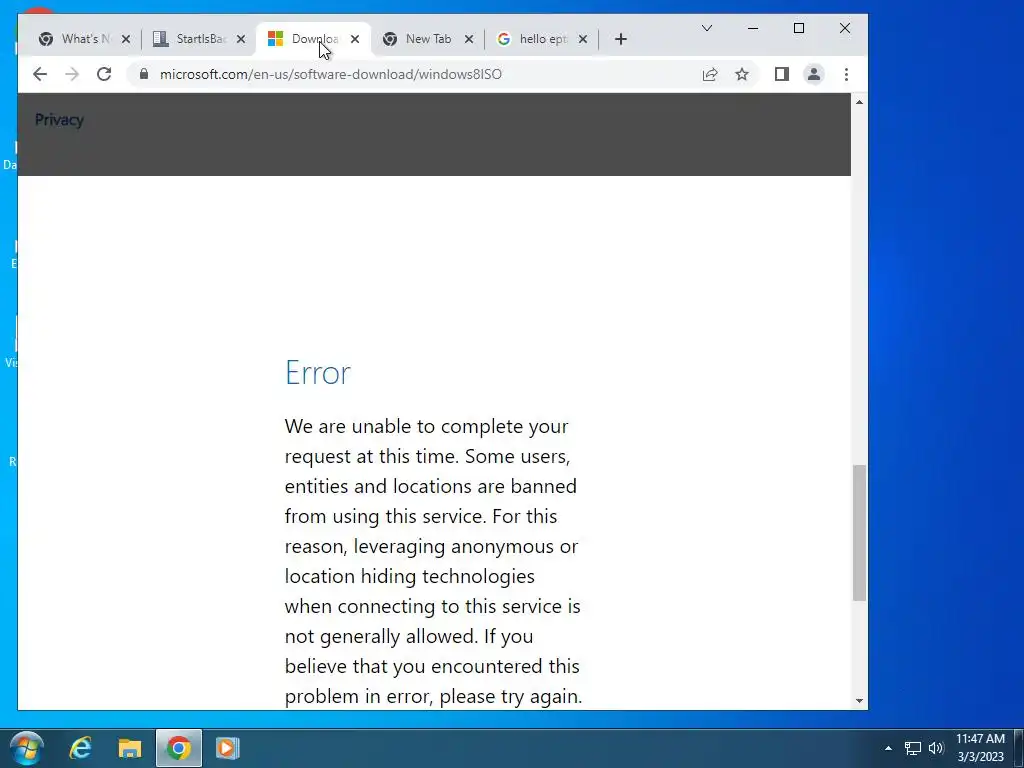The width and height of the screenshot is (1024, 768).
Task: Click the scrollbar down arrow
Action: (x=859, y=701)
